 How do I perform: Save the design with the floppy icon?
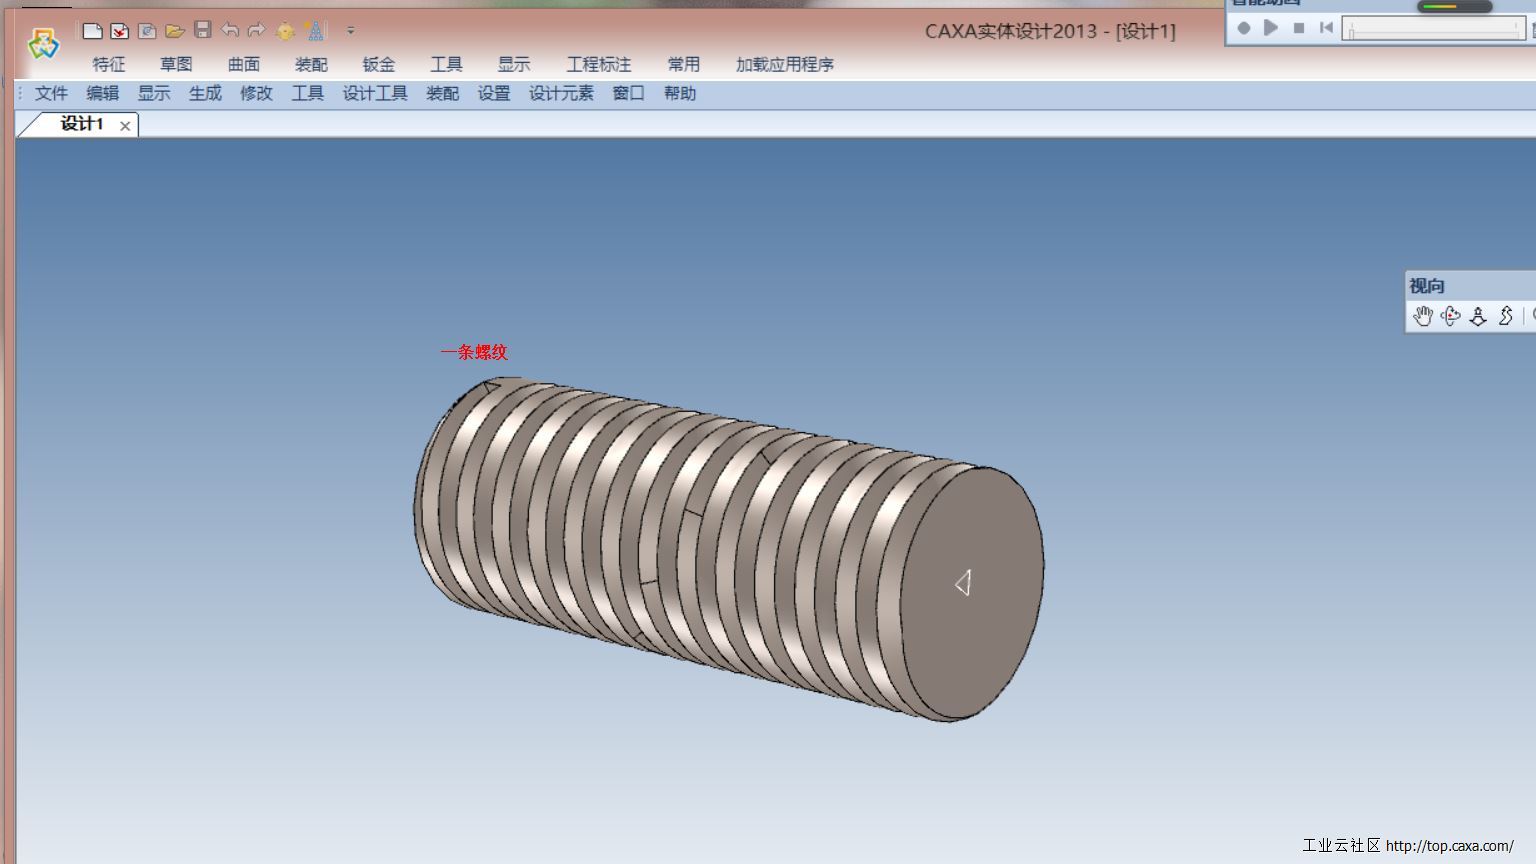(203, 30)
